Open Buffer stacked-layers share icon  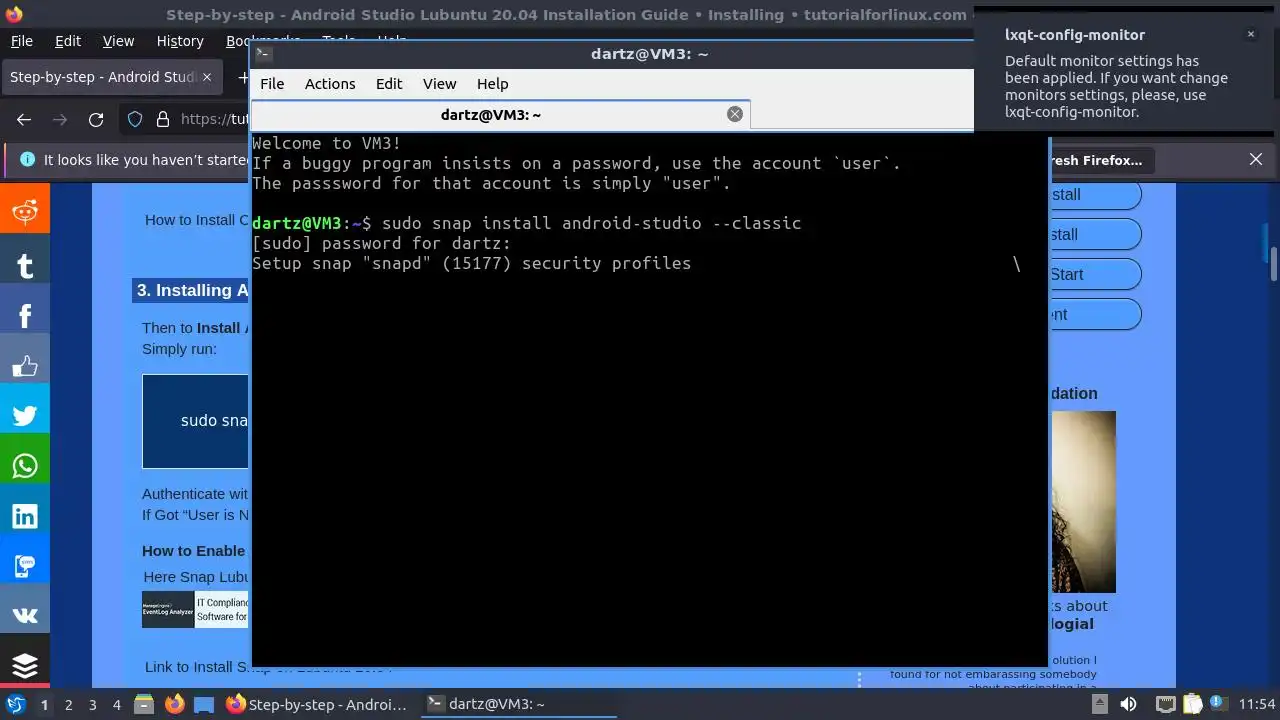25,664
